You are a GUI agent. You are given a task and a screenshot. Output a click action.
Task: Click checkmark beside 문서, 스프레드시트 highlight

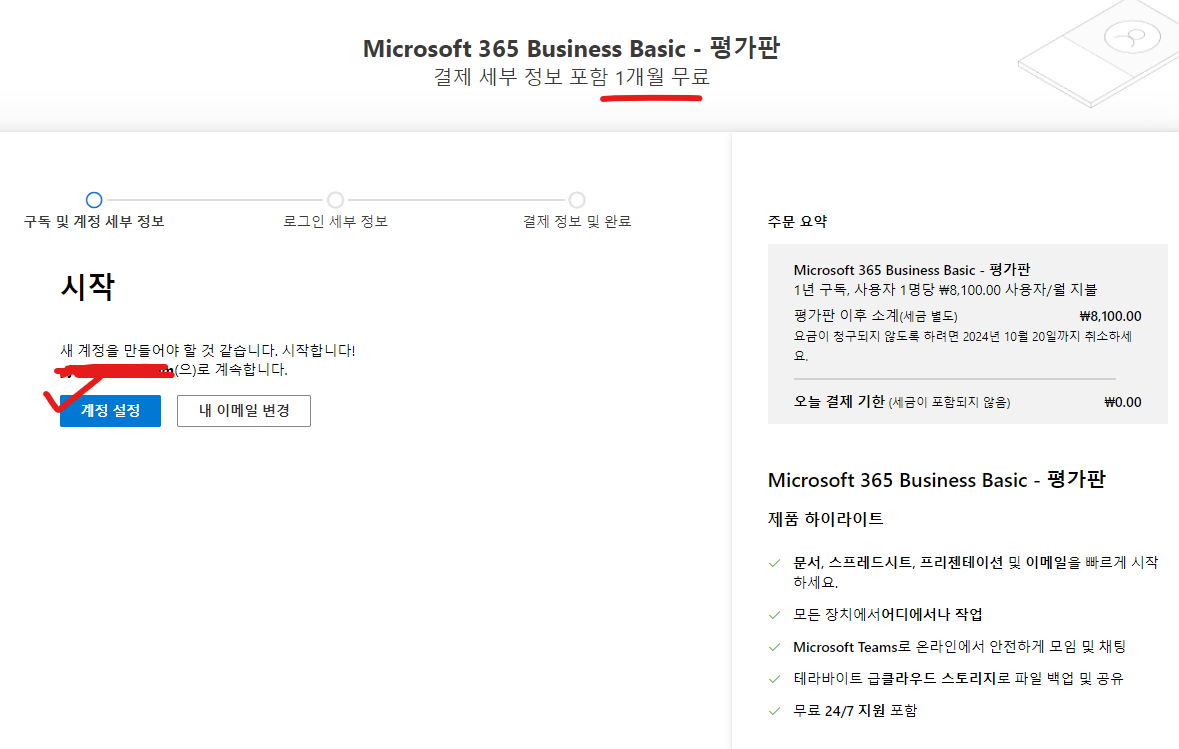click(x=774, y=563)
